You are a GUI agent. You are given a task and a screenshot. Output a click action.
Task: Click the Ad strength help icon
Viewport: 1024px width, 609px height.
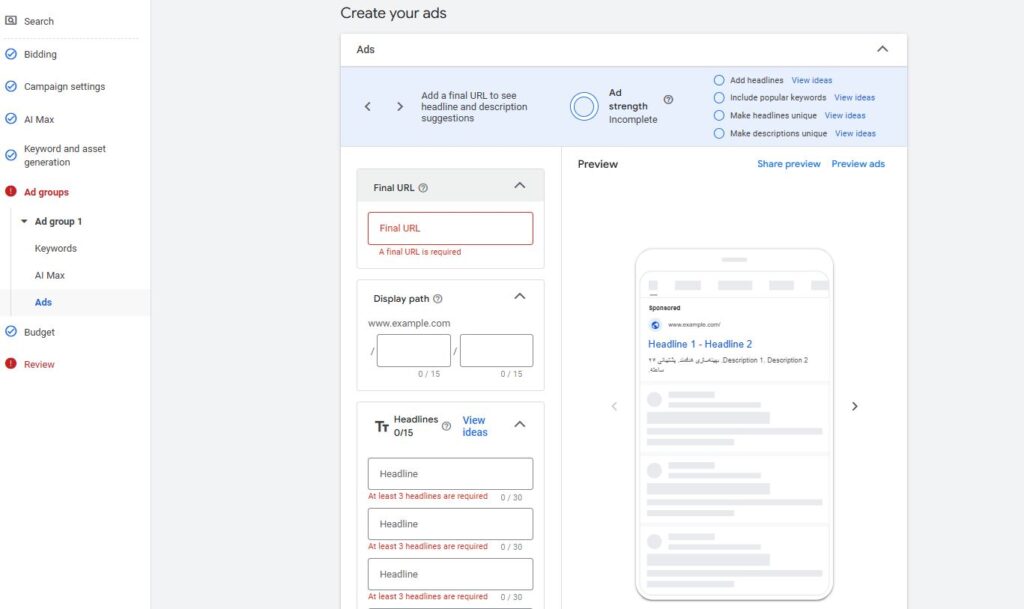[668, 99]
